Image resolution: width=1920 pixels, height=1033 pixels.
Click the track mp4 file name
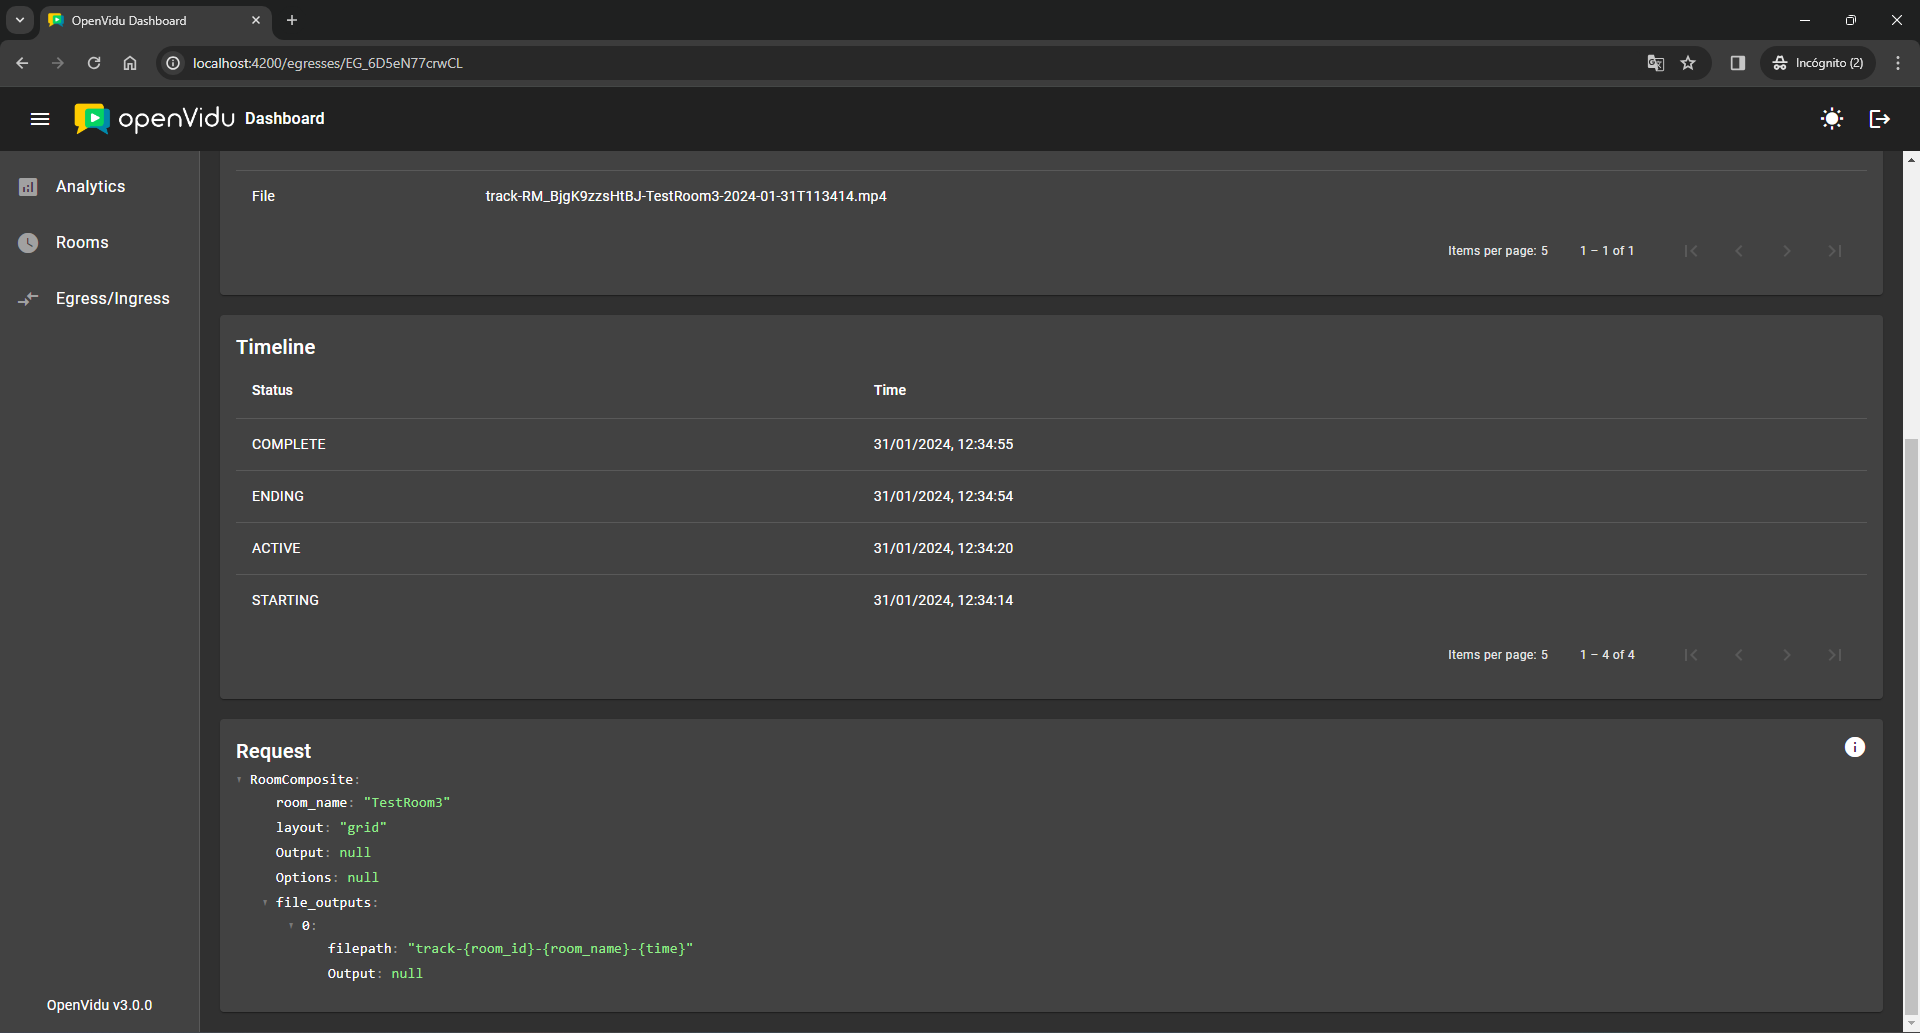685,196
